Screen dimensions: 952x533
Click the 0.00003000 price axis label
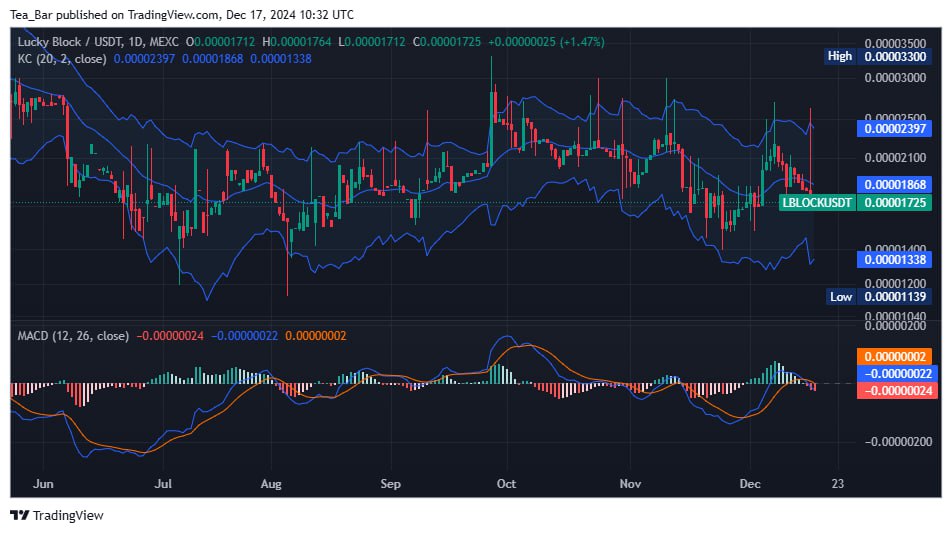click(x=896, y=78)
